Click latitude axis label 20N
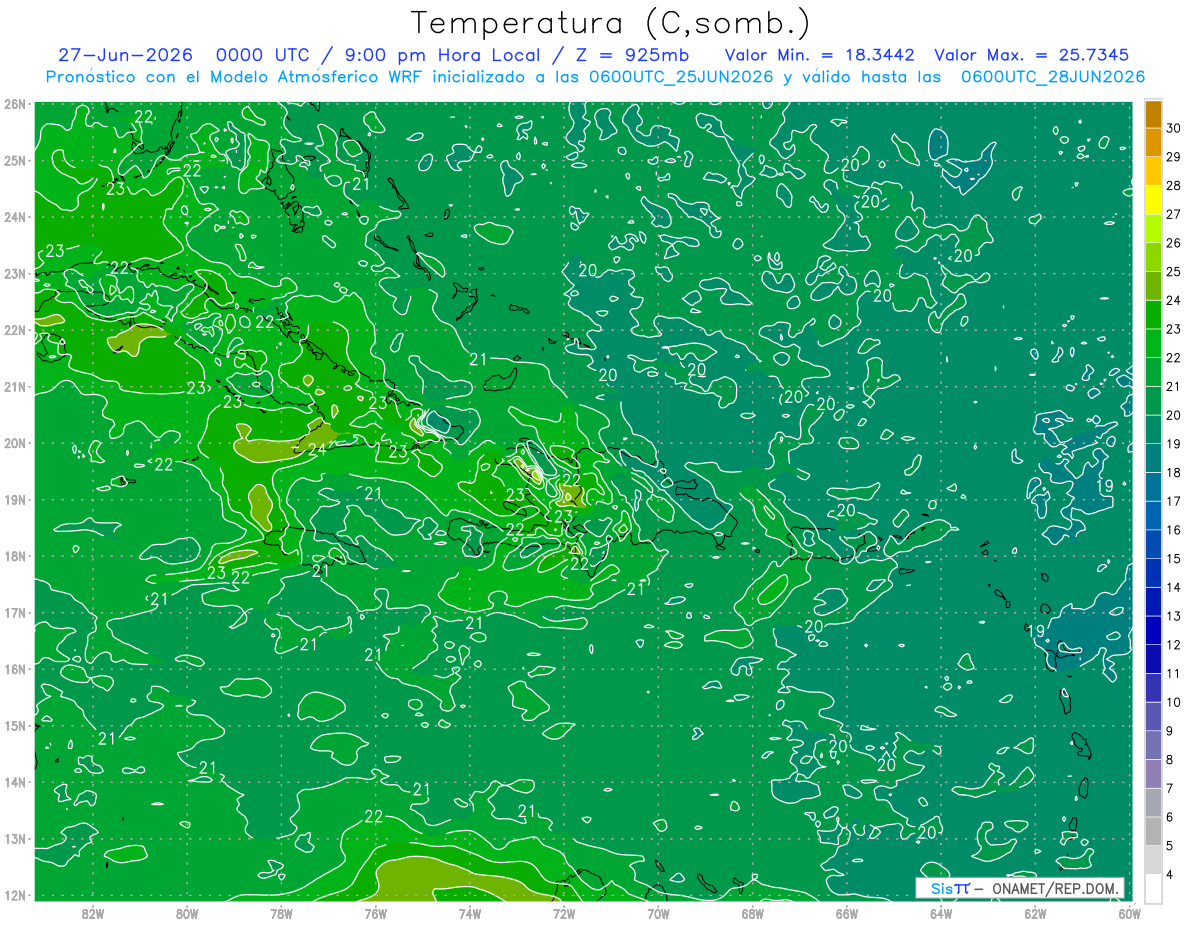This screenshot has width=1200, height=927. [x=14, y=443]
